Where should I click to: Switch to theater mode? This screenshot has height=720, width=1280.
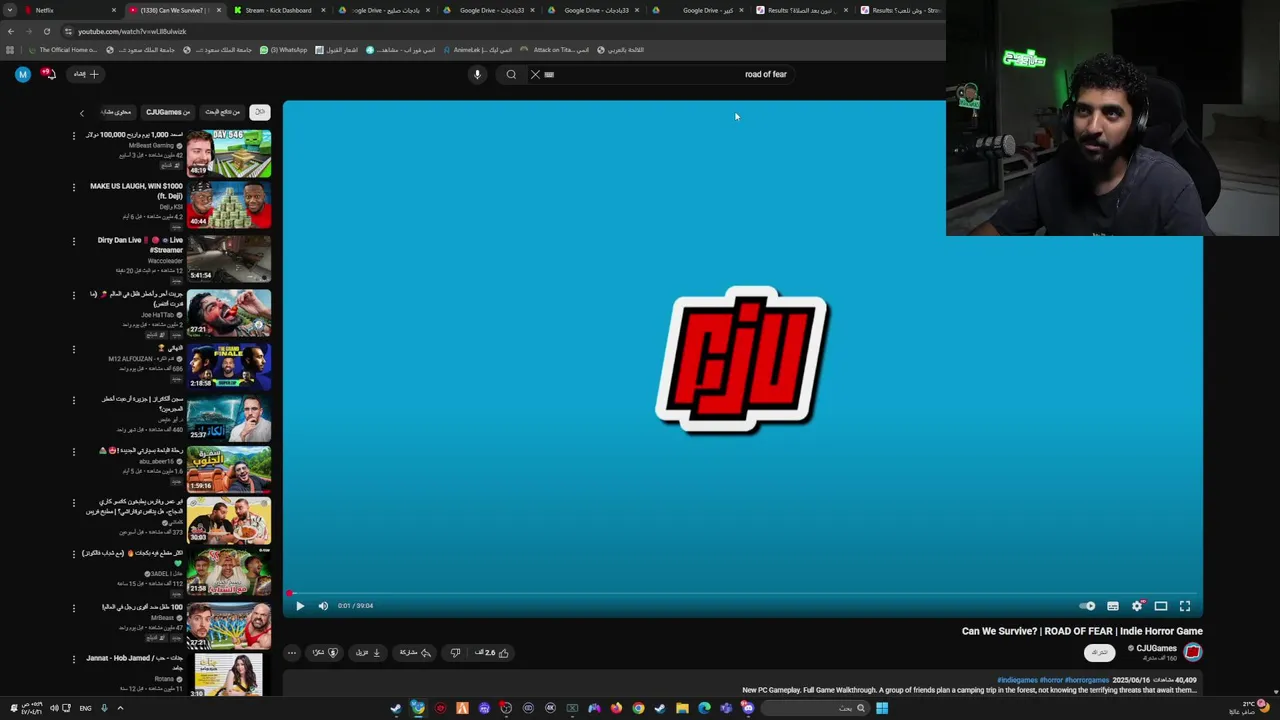pyautogui.click(x=1161, y=606)
